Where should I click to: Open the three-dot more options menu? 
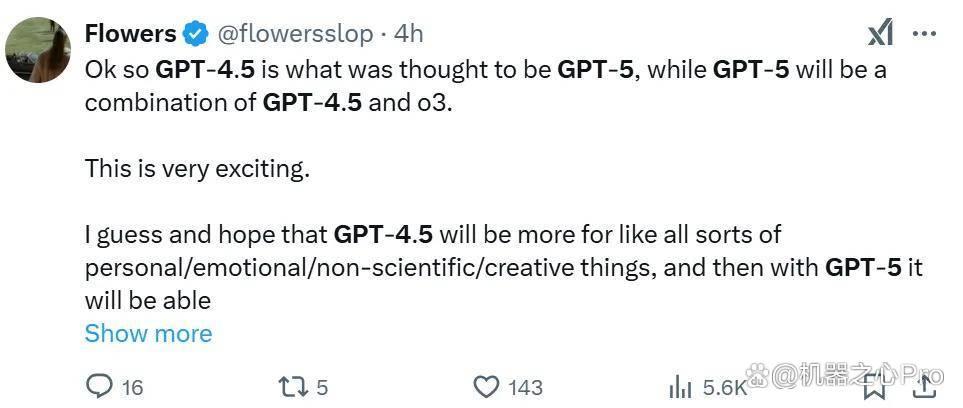pyautogui.click(x=924, y=34)
